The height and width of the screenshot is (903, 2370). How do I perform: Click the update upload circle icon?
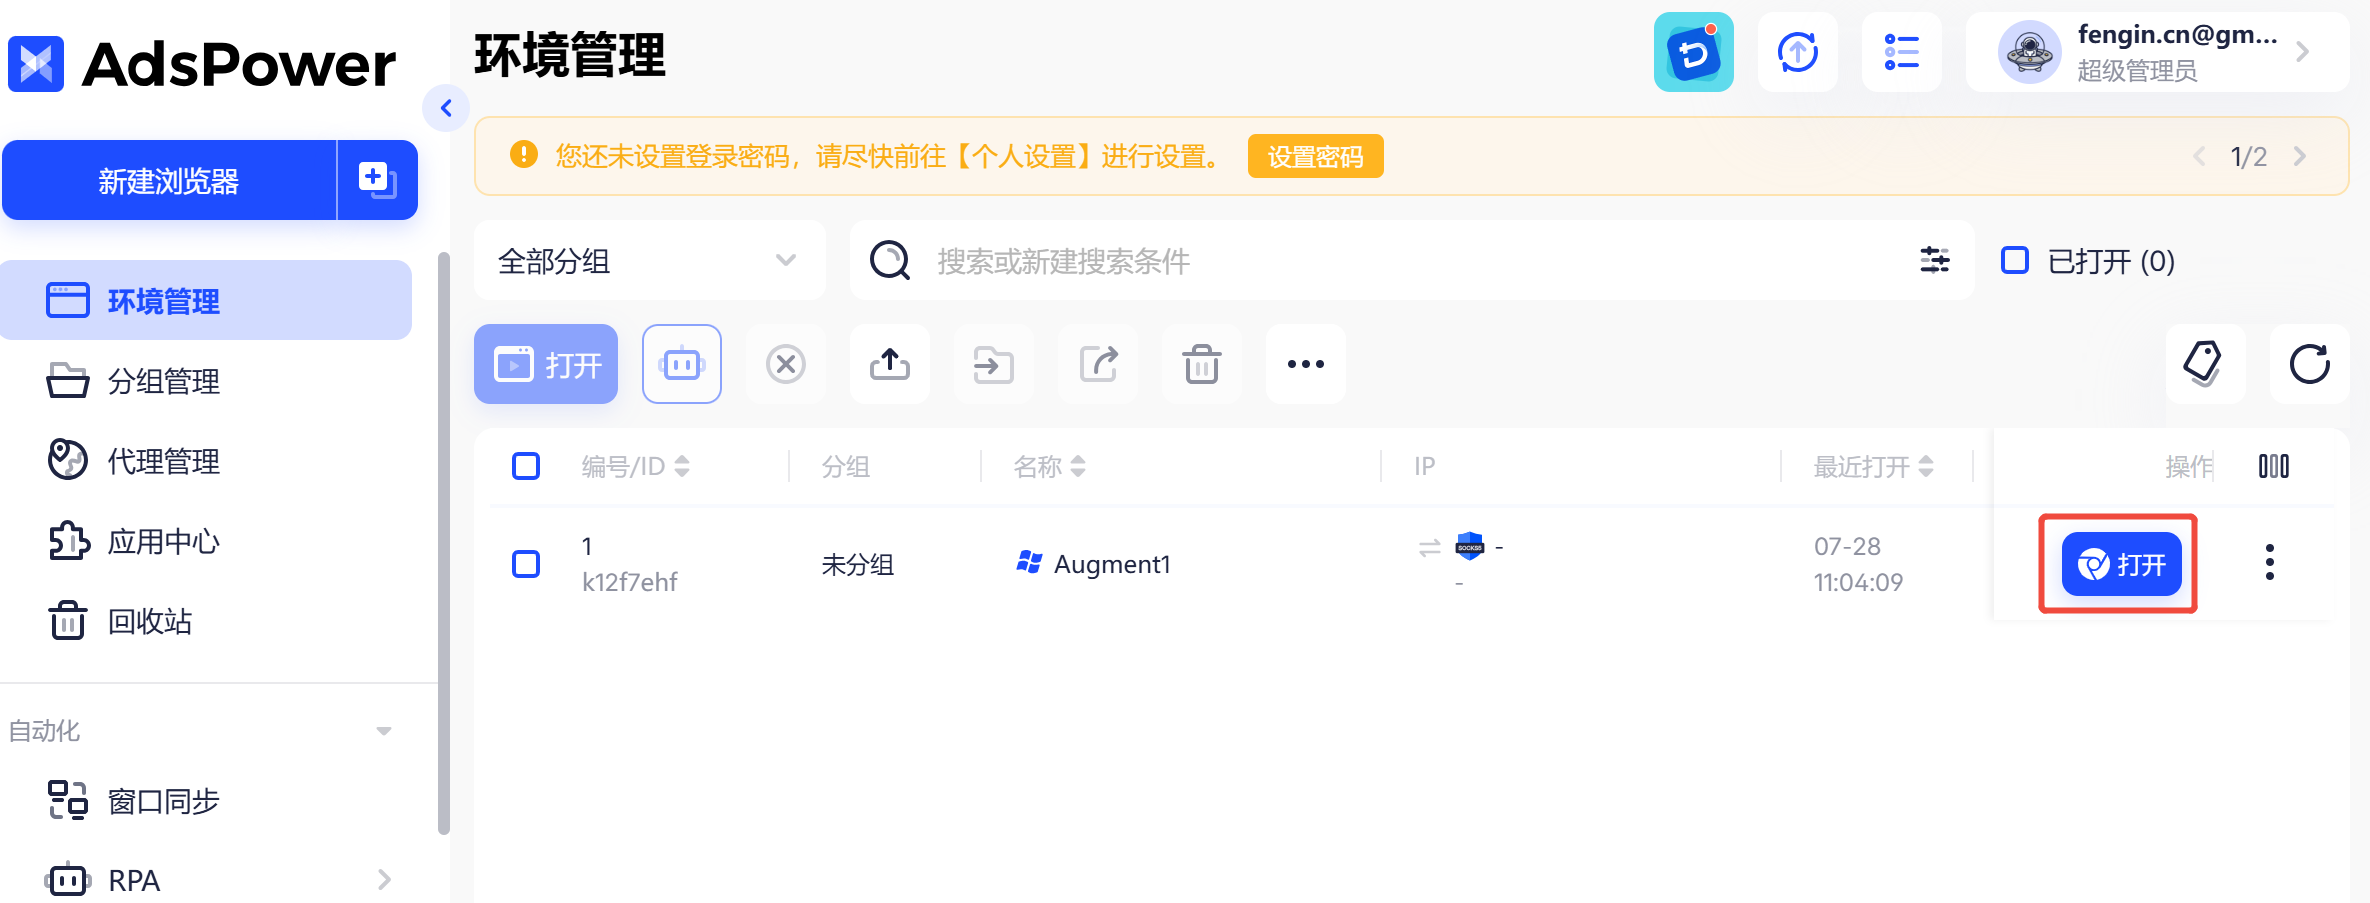[x=1798, y=52]
